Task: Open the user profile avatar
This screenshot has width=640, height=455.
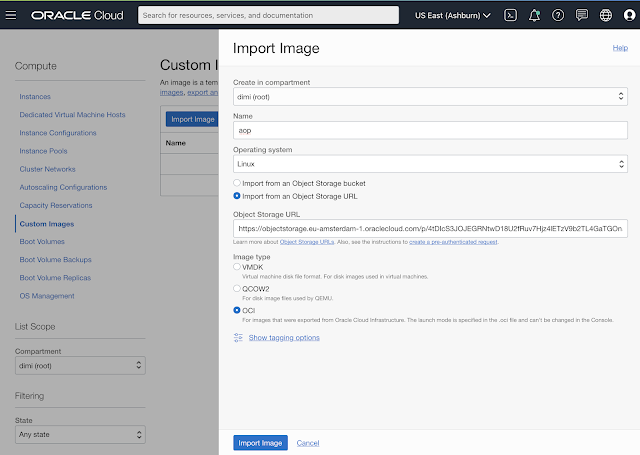Action: [628, 16]
